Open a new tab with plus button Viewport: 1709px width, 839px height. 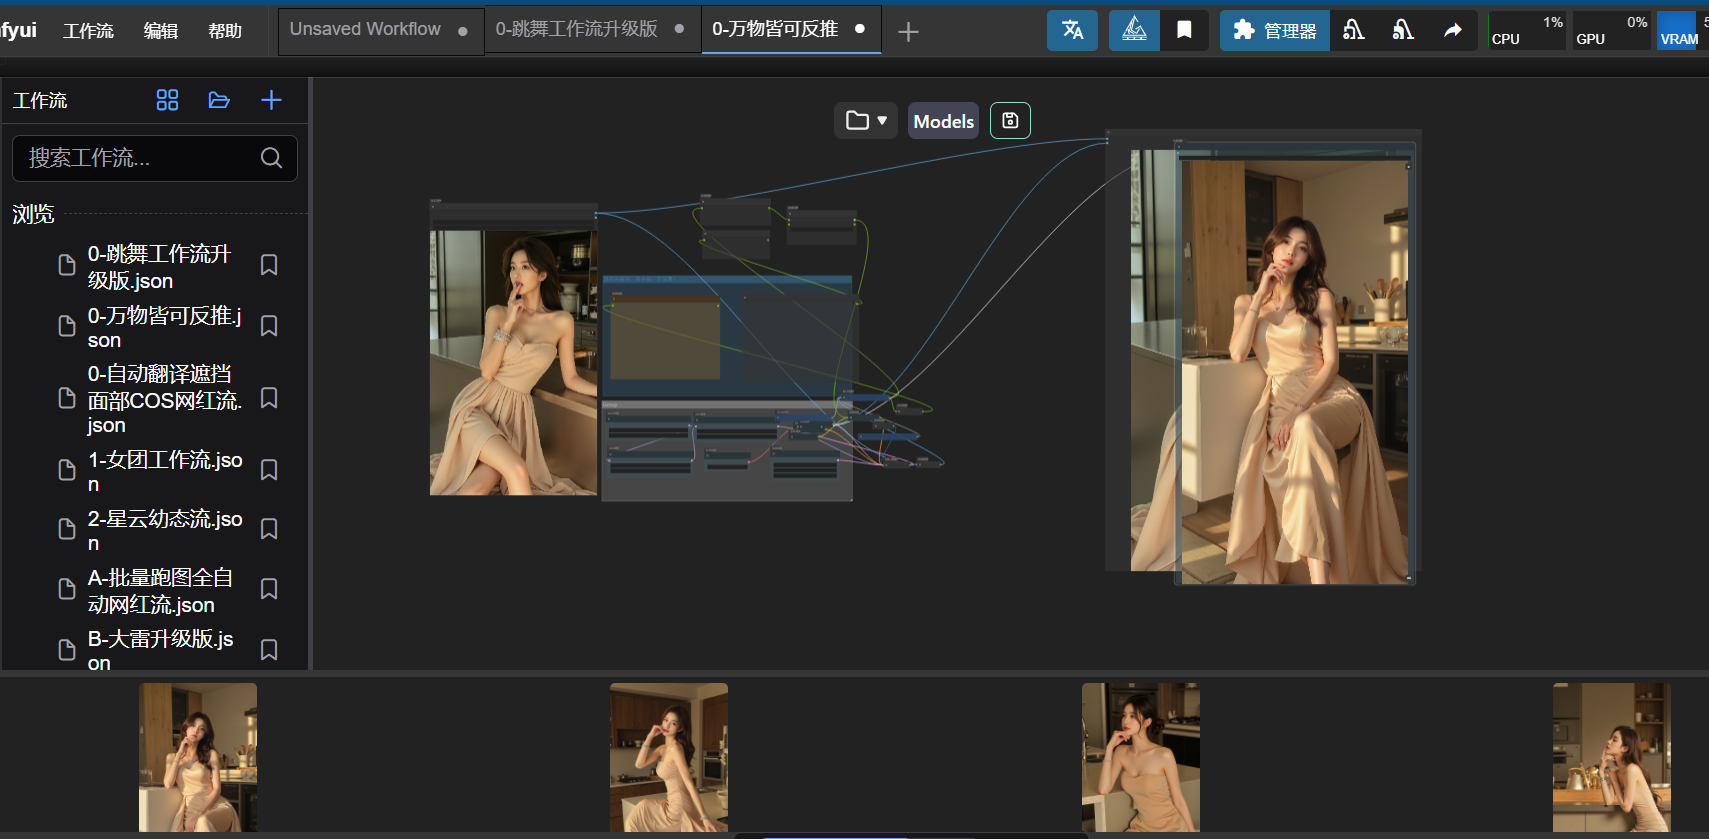(908, 32)
